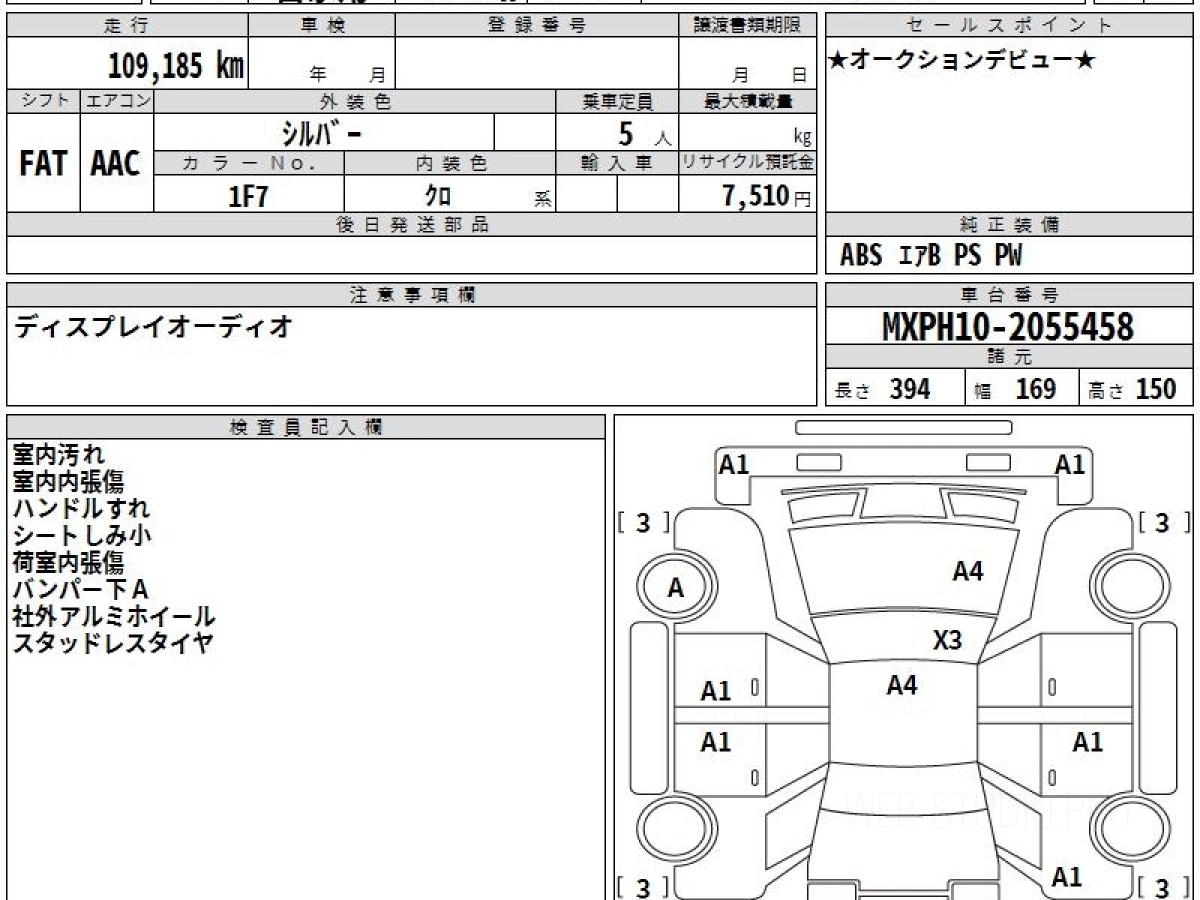Viewport: 1200px width, 900px height.
Task: Click the inspector note バンパー下A
Action: (x=80, y=589)
